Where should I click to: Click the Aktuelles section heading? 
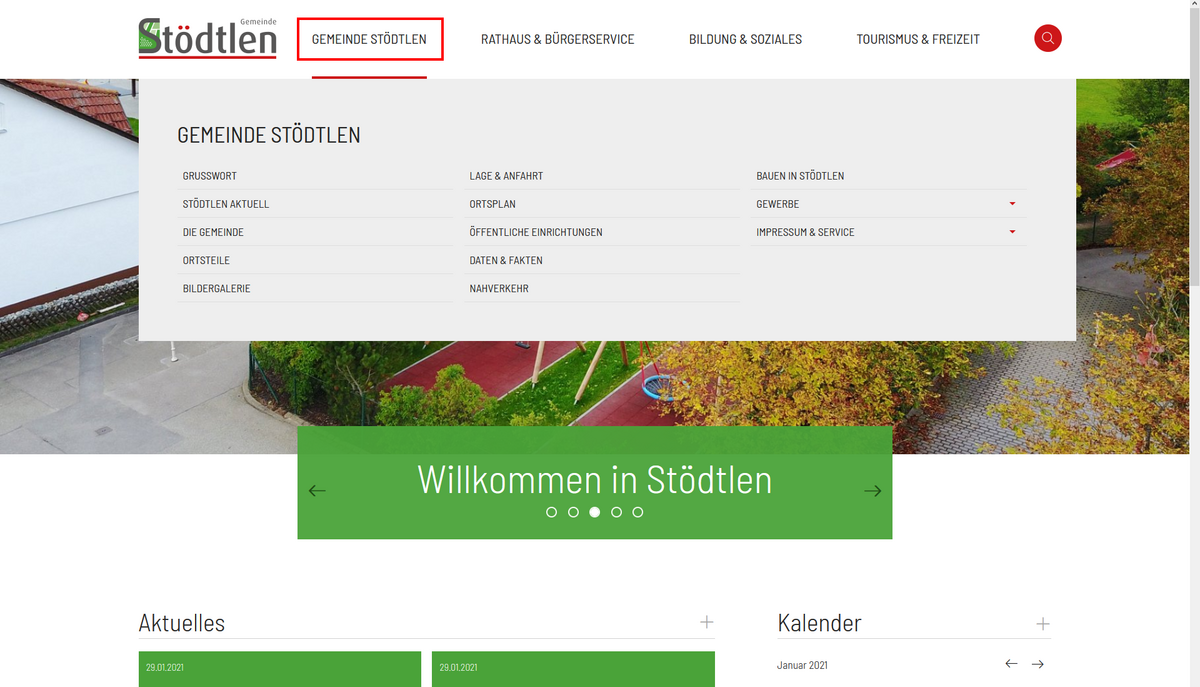pos(182,623)
